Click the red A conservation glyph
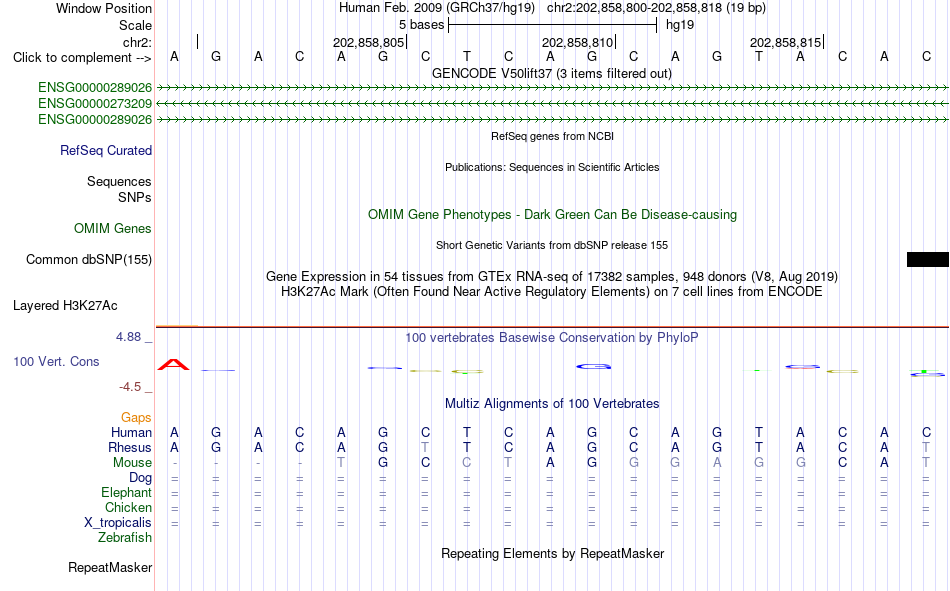 tap(173, 364)
